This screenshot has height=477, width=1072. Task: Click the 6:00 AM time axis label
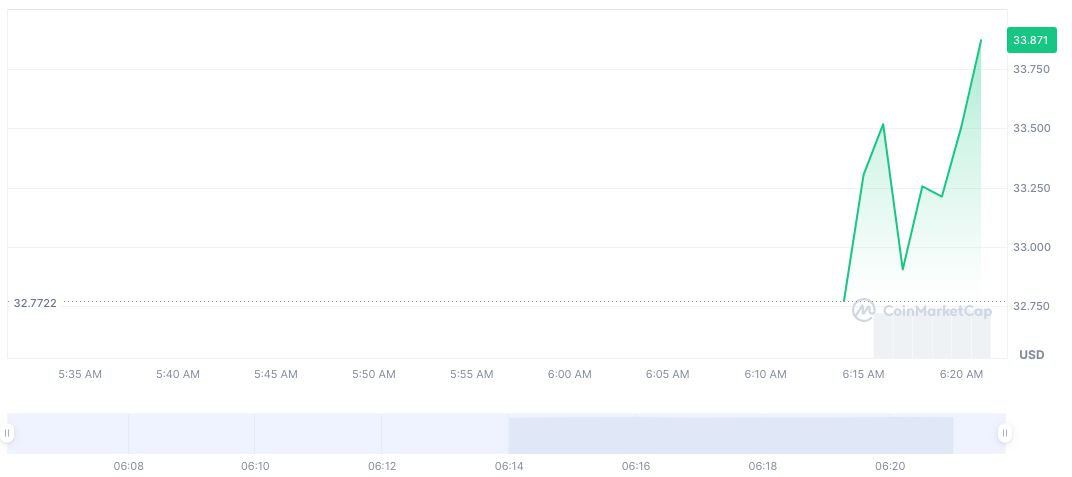point(569,374)
